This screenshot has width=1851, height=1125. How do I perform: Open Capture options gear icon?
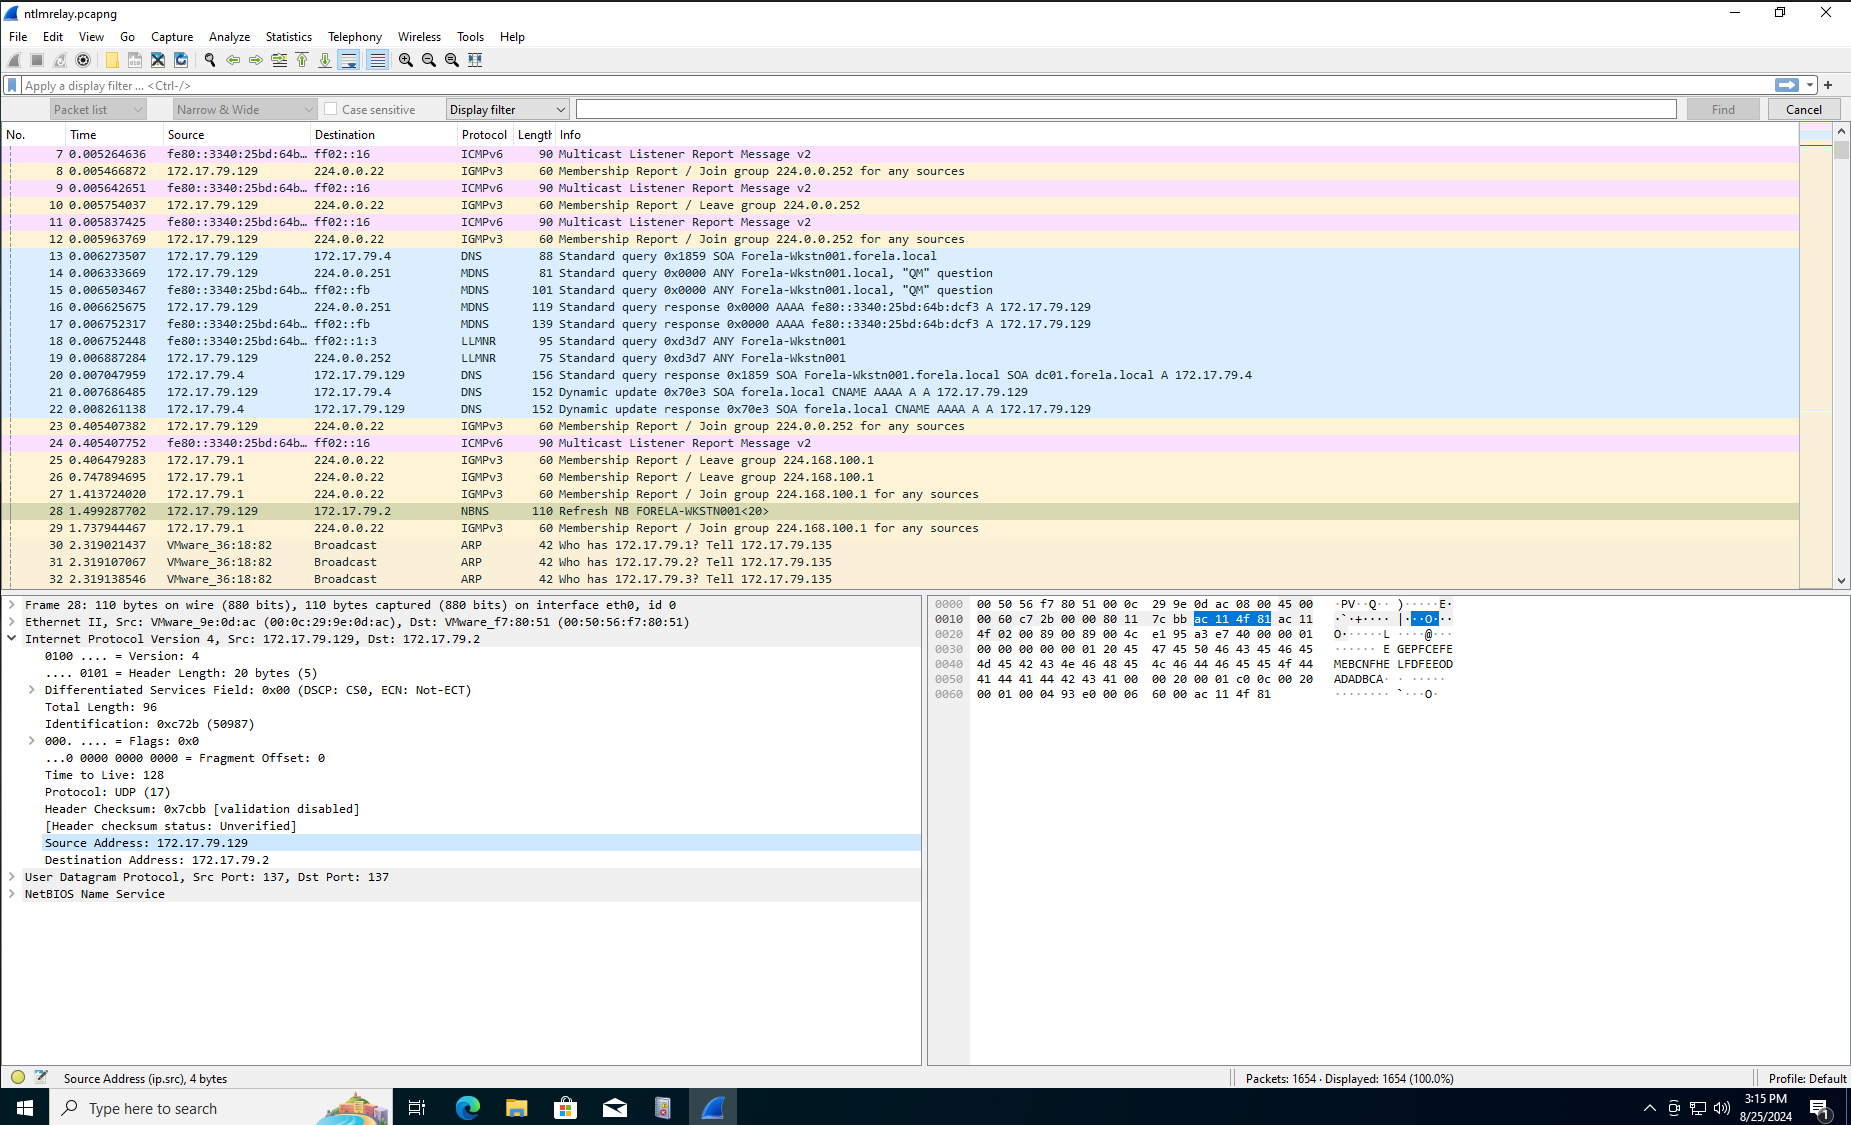coord(83,60)
